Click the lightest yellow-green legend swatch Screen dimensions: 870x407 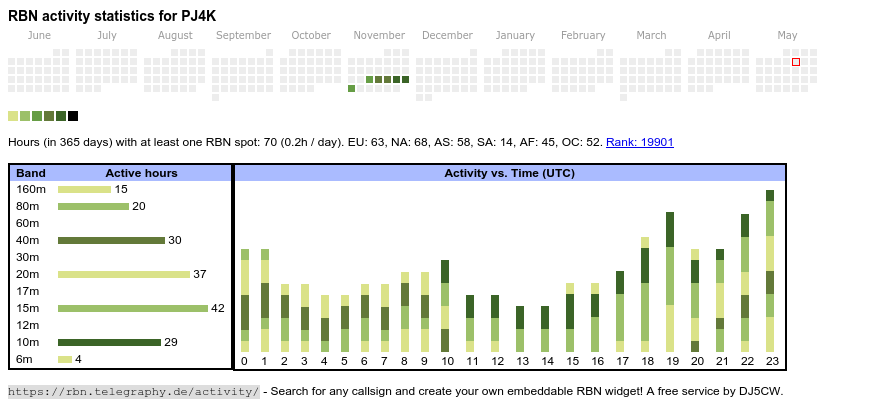tap(13, 116)
